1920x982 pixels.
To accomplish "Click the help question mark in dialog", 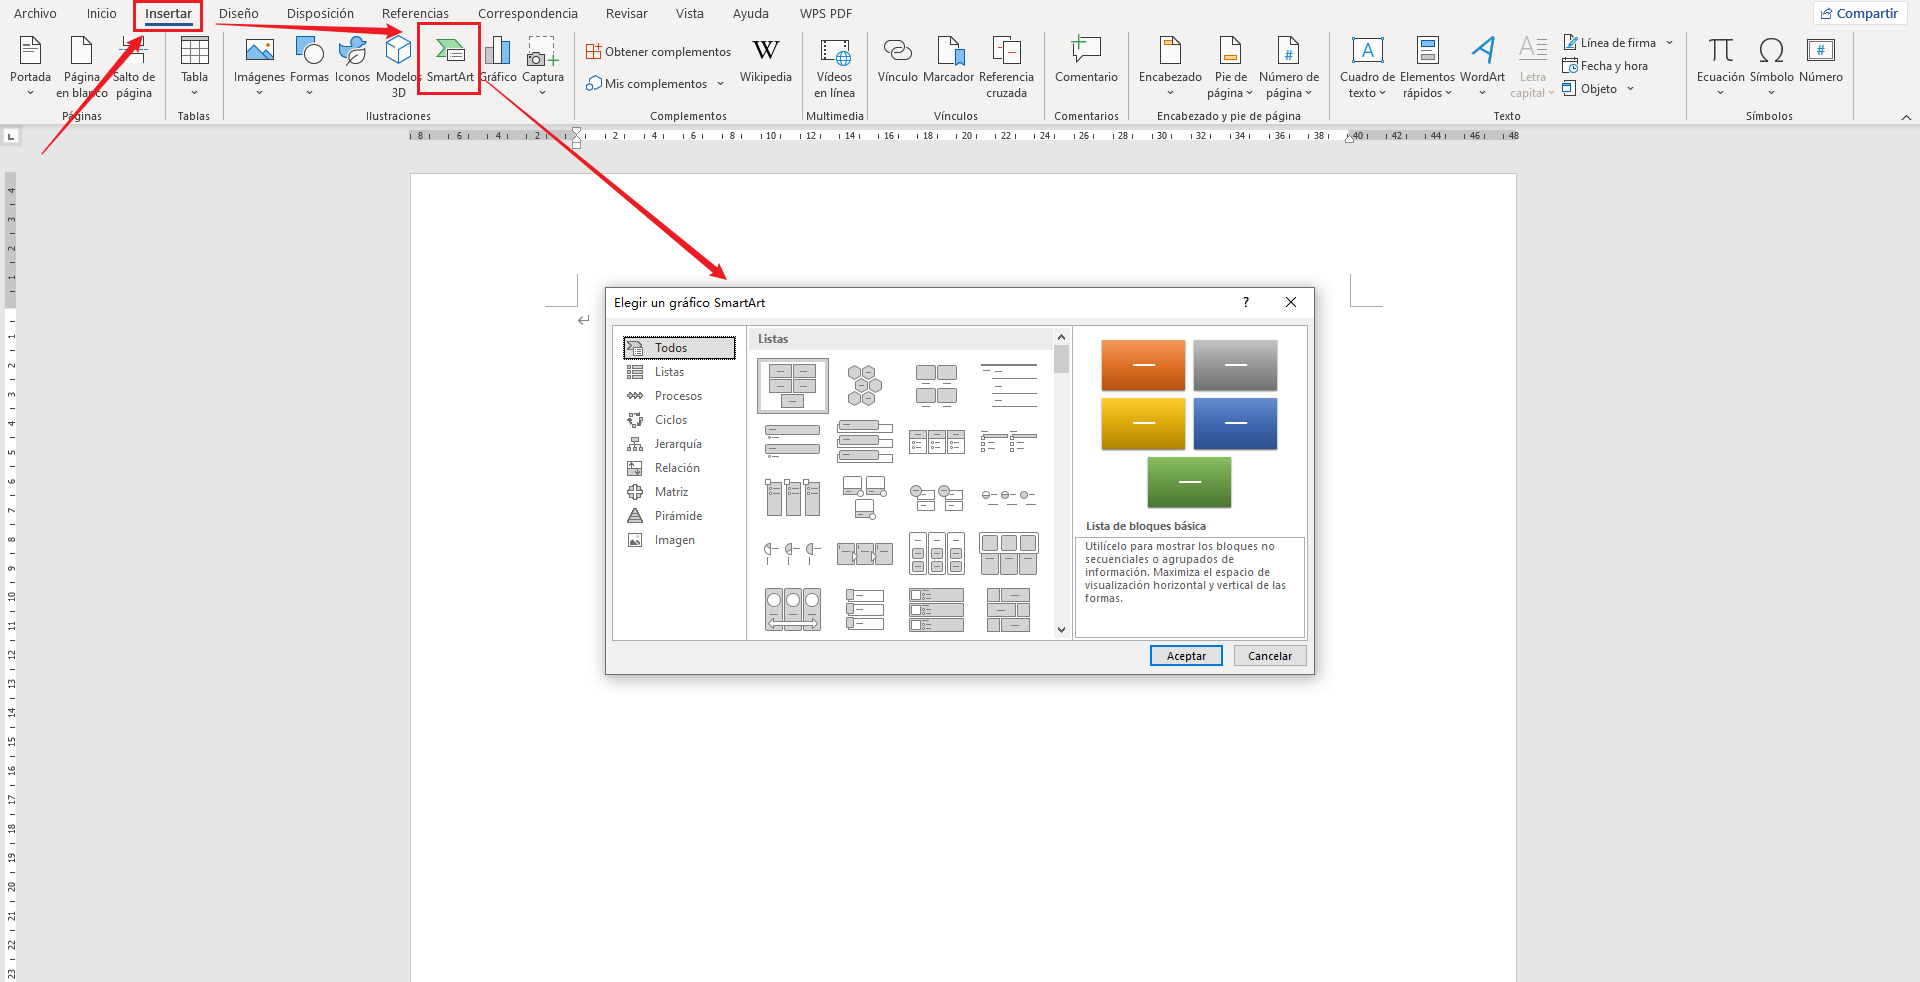I will pos(1246,302).
